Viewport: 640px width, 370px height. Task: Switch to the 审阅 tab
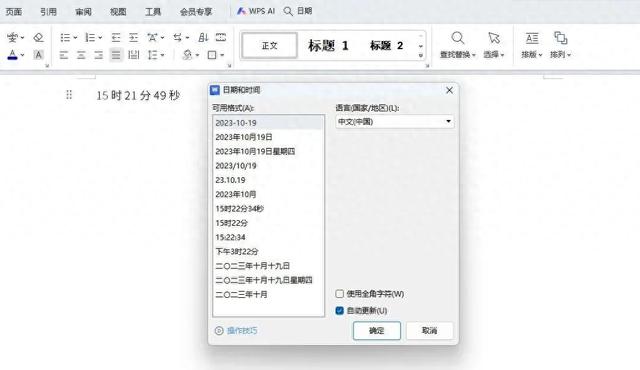[83, 11]
